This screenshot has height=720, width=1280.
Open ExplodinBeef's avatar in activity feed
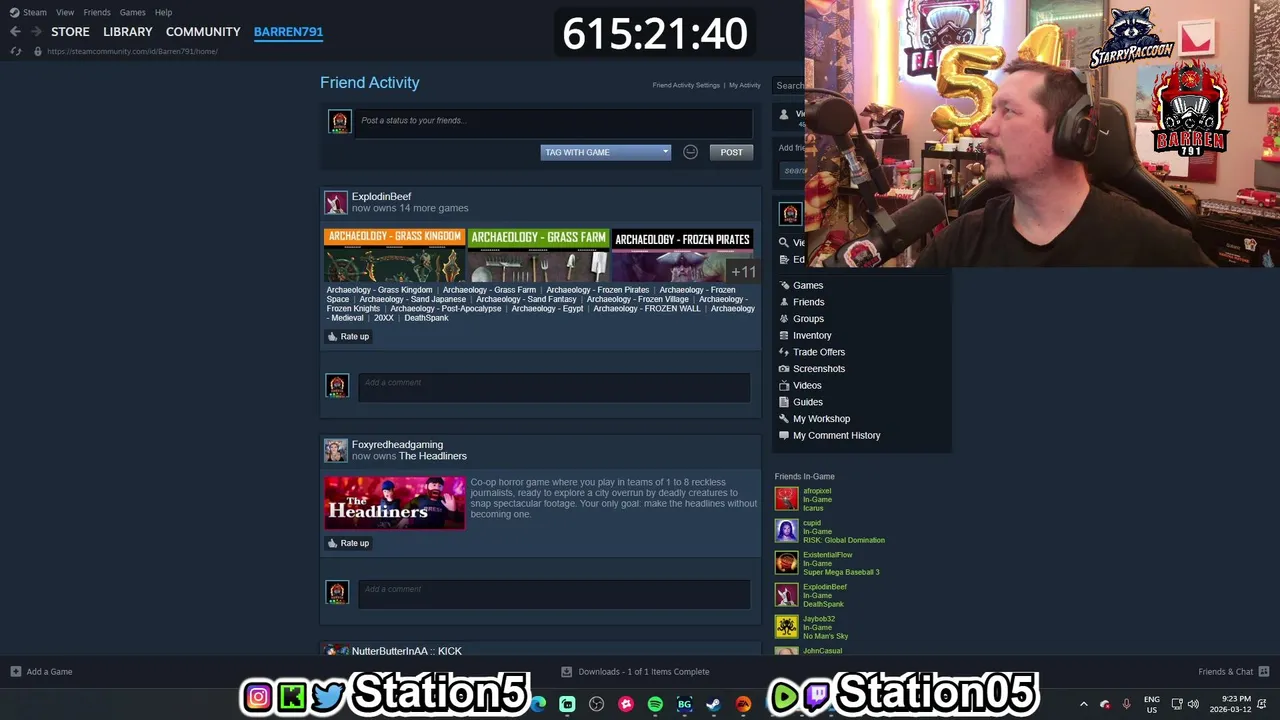coord(336,203)
